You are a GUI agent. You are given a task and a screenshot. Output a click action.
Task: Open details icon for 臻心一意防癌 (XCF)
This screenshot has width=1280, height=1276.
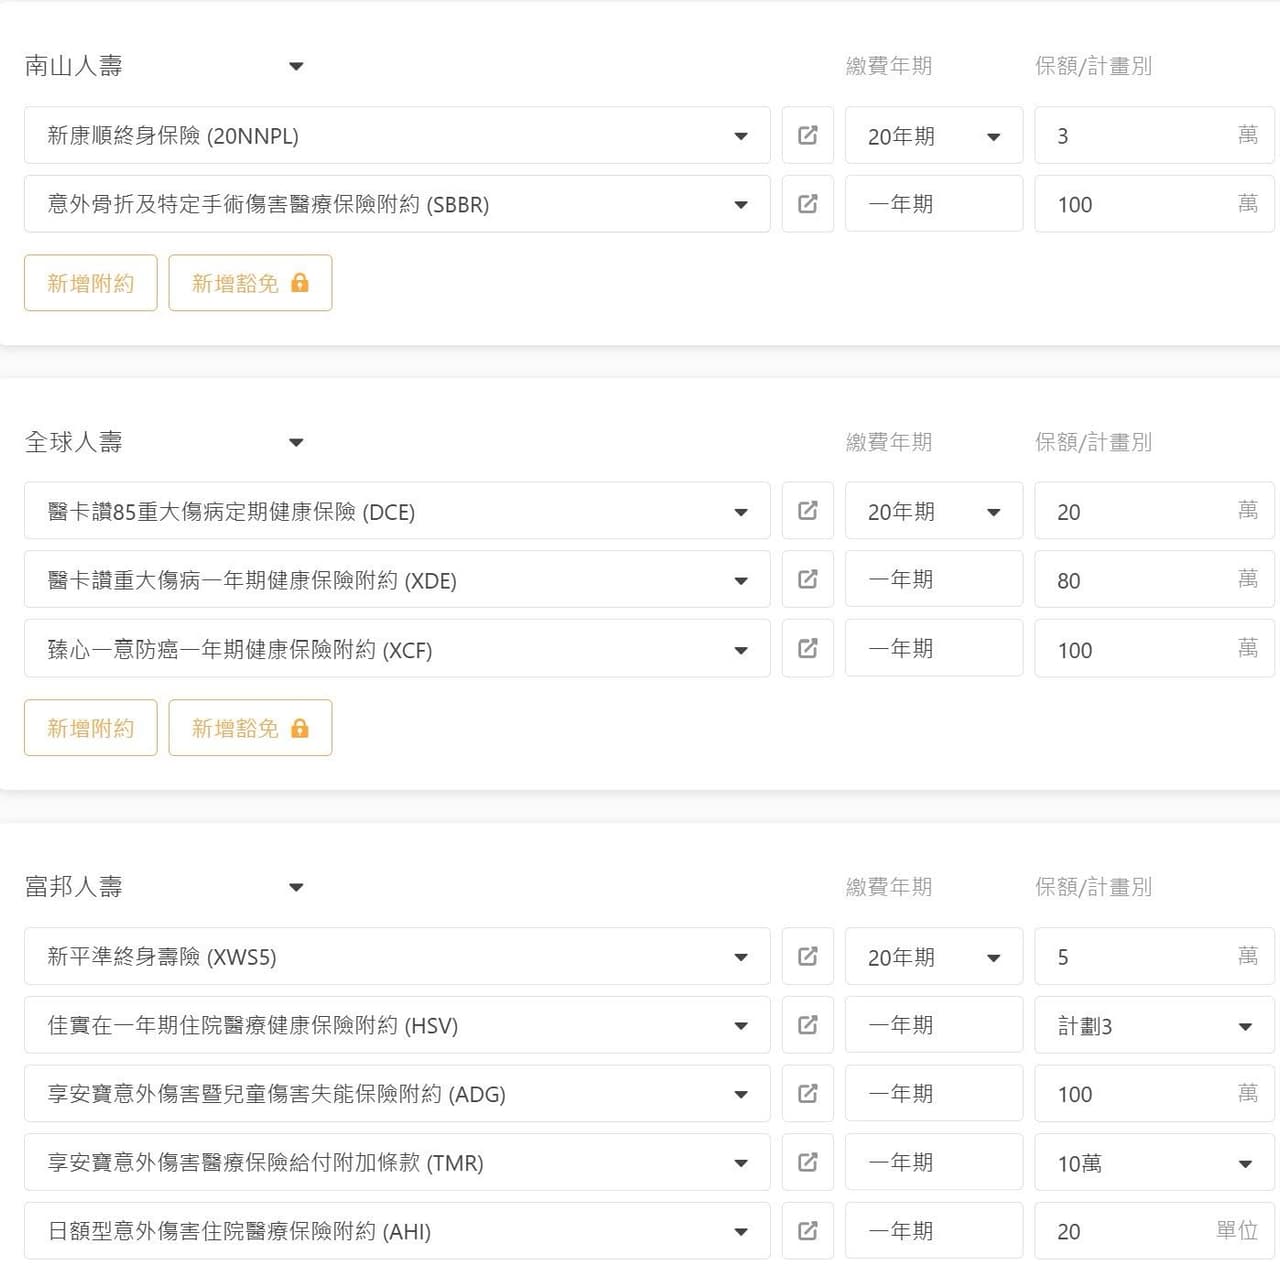pyautogui.click(x=807, y=649)
